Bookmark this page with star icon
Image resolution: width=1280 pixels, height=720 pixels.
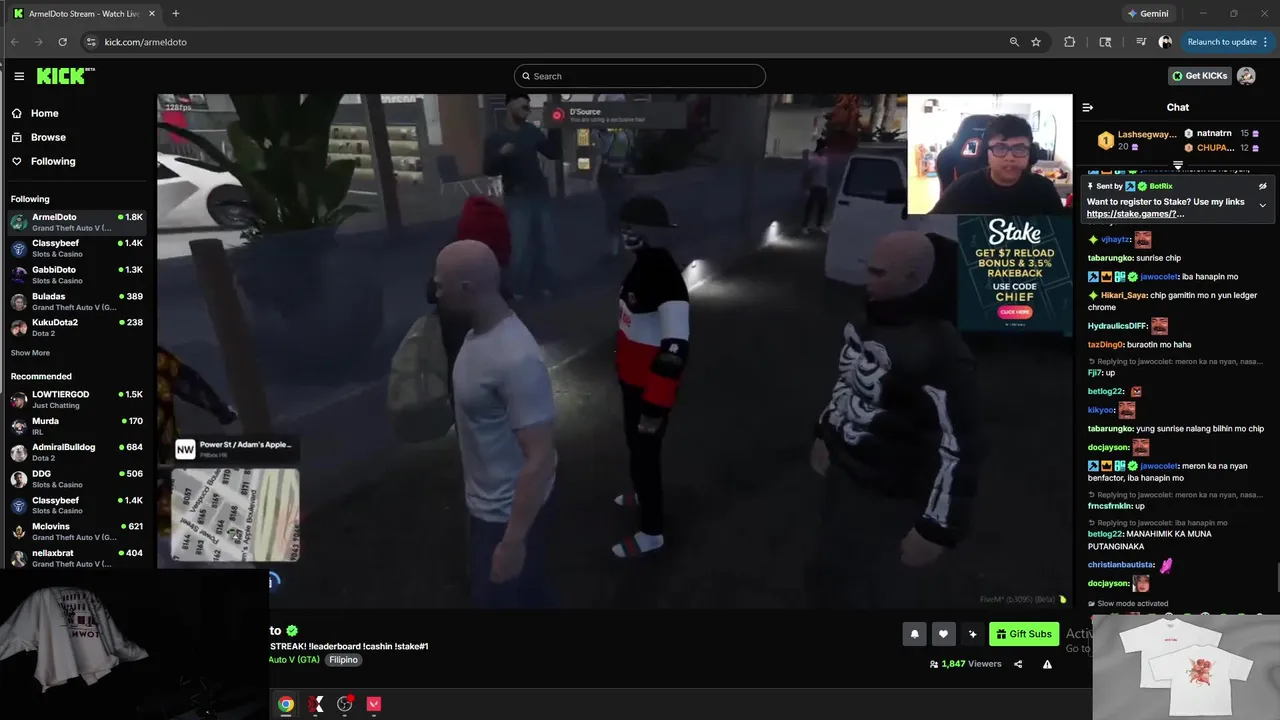coord(1036,42)
